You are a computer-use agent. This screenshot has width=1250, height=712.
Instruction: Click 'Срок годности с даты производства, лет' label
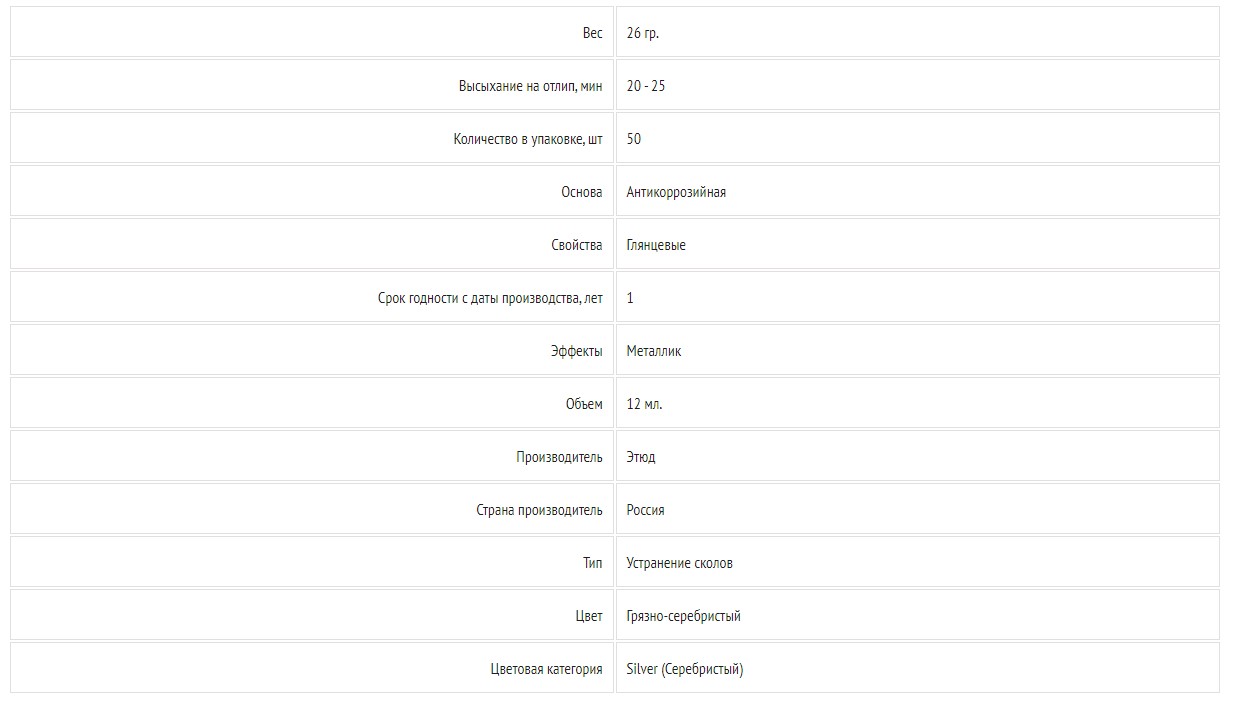491,298
